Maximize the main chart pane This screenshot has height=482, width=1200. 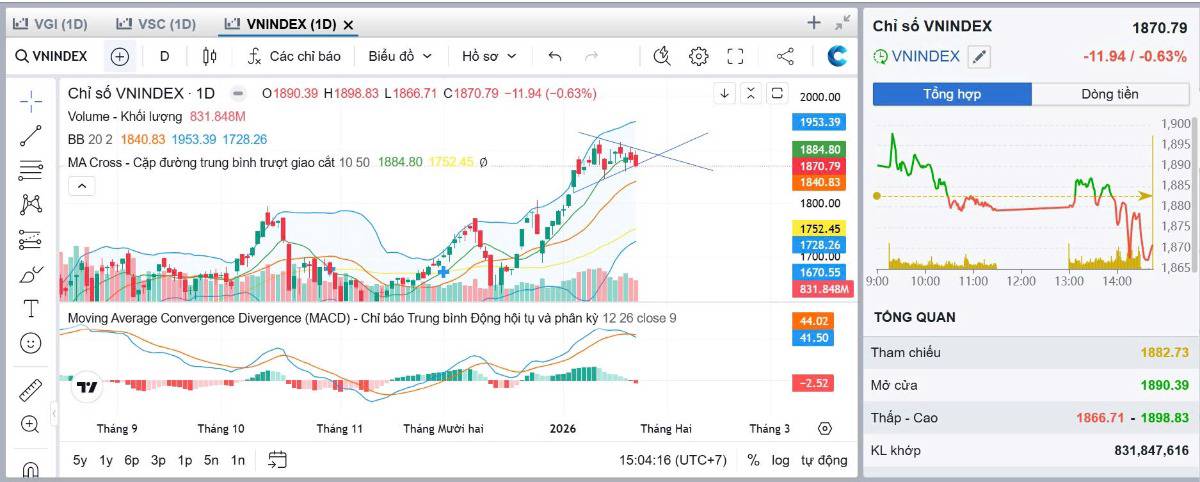click(777, 93)
